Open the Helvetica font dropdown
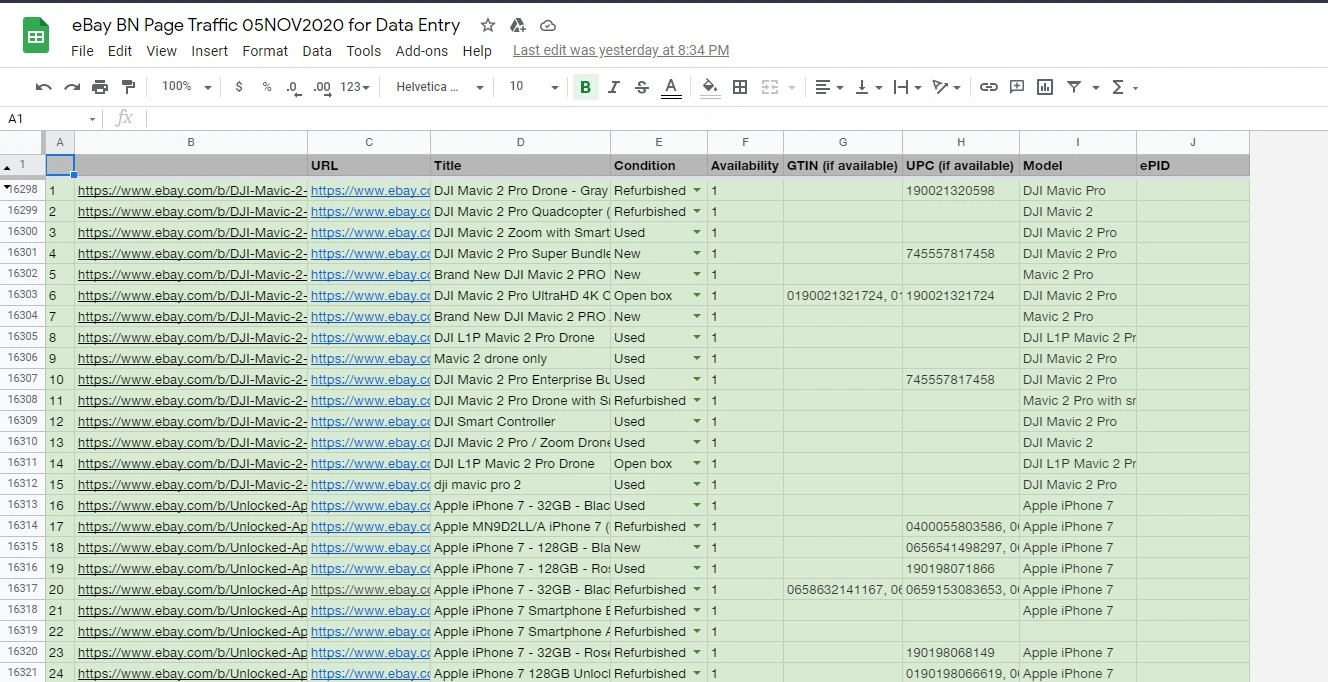Screen dimensions: 1328x682 click(439, 87)
